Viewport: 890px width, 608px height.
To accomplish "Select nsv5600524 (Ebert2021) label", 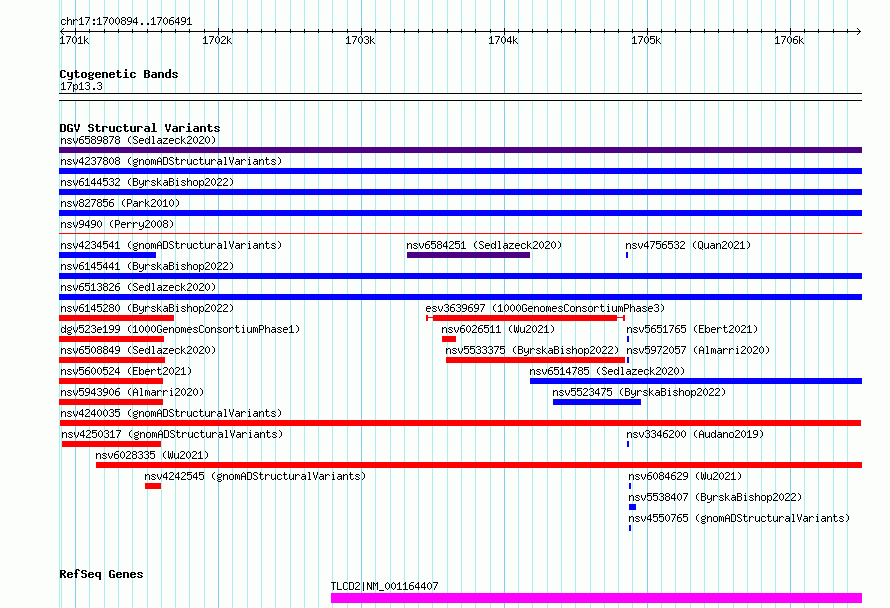I will point(126,371).
